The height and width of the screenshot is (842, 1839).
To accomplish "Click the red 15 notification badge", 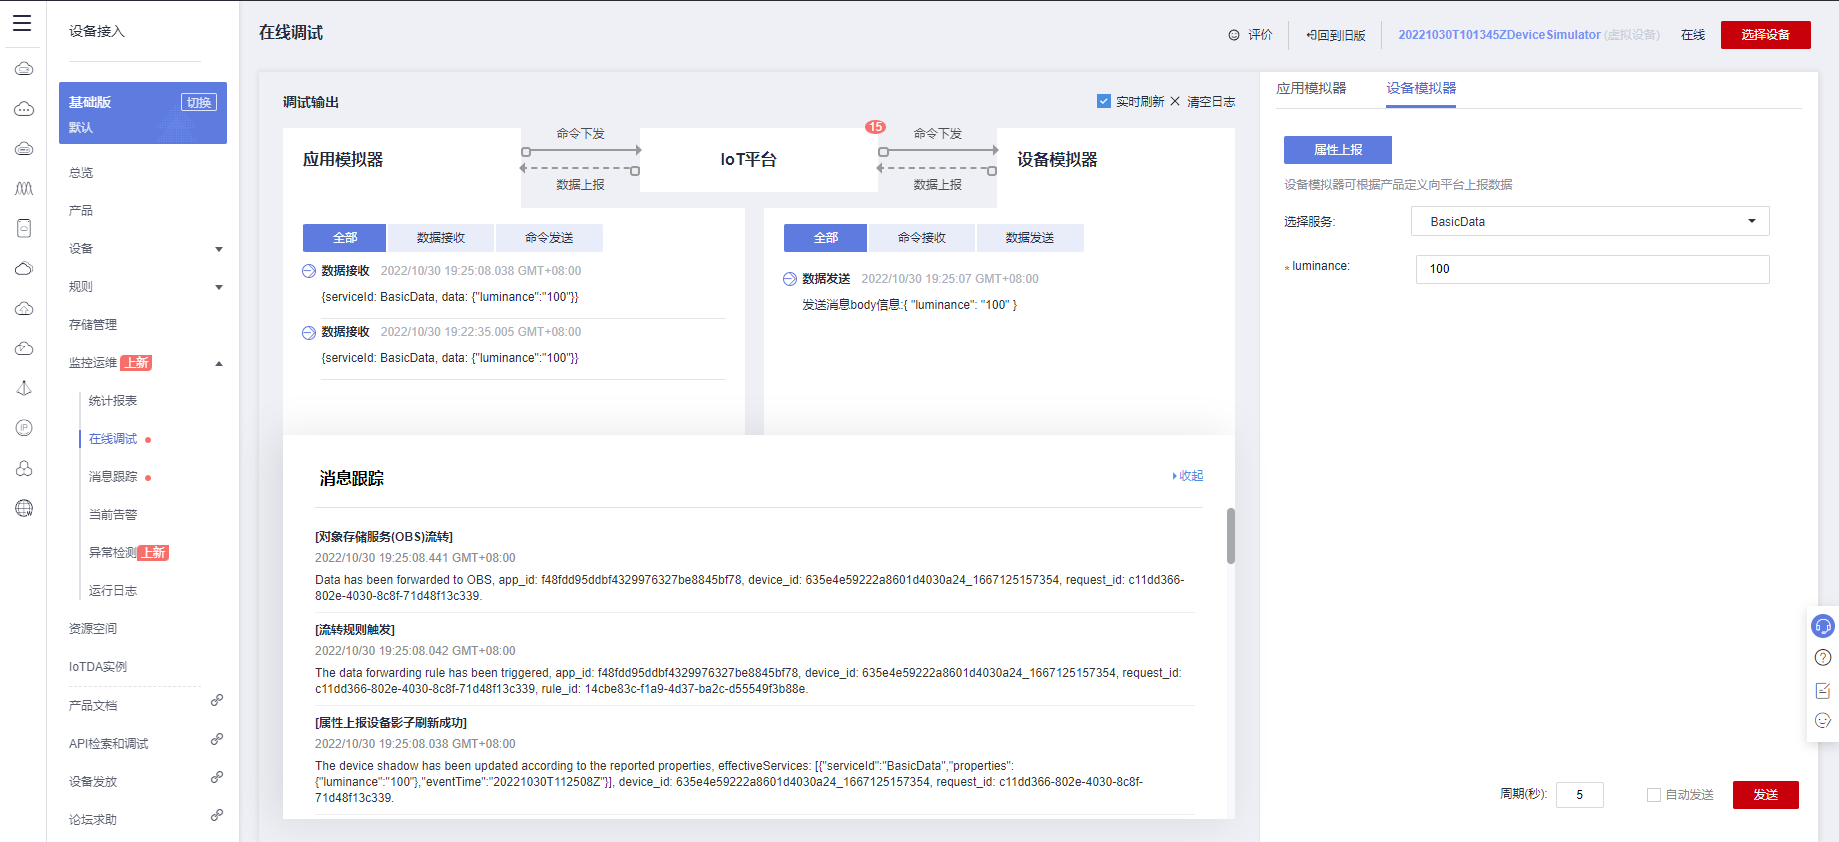I will click(x=875, y=127).
